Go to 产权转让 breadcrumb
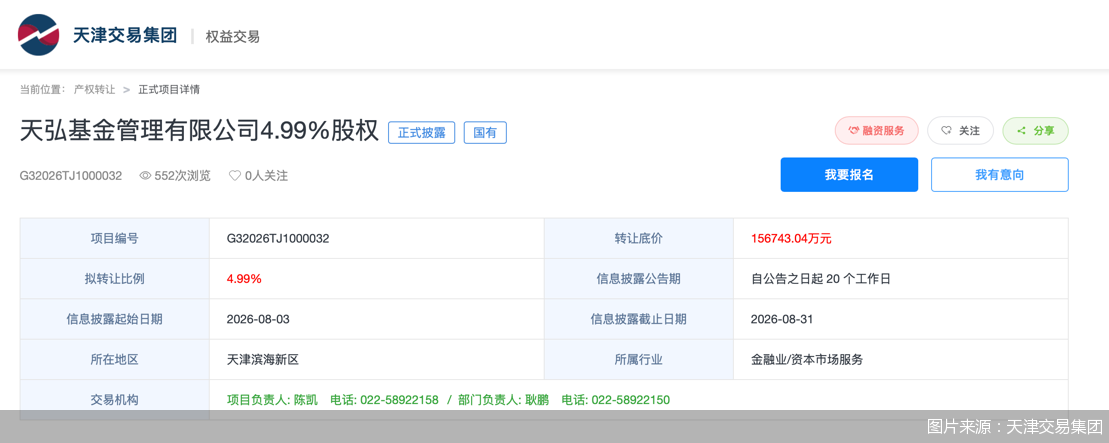1109x443 pixels. coord(95,90)
